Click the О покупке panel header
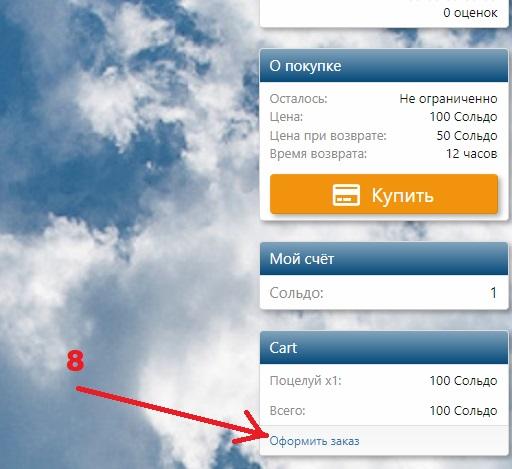 pos(384,66)
